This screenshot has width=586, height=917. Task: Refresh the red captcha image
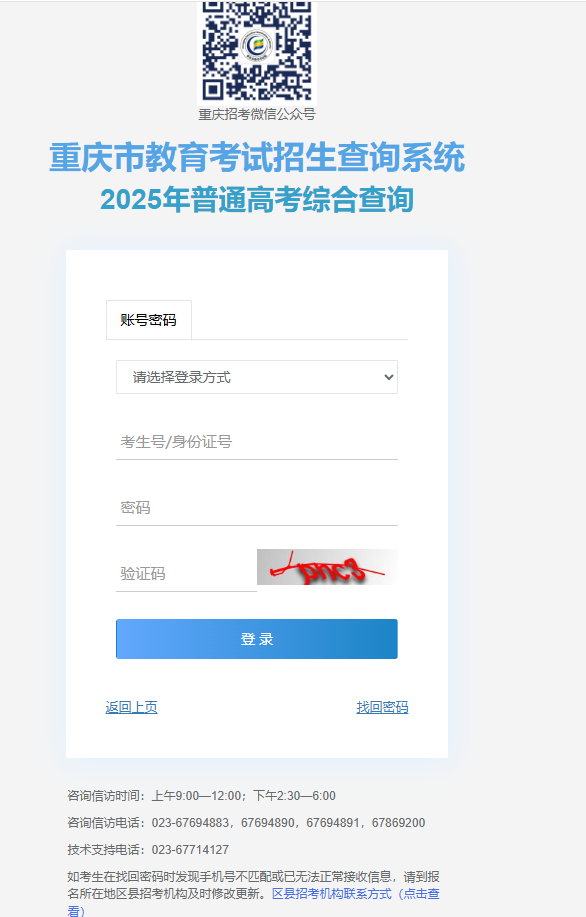327,567
